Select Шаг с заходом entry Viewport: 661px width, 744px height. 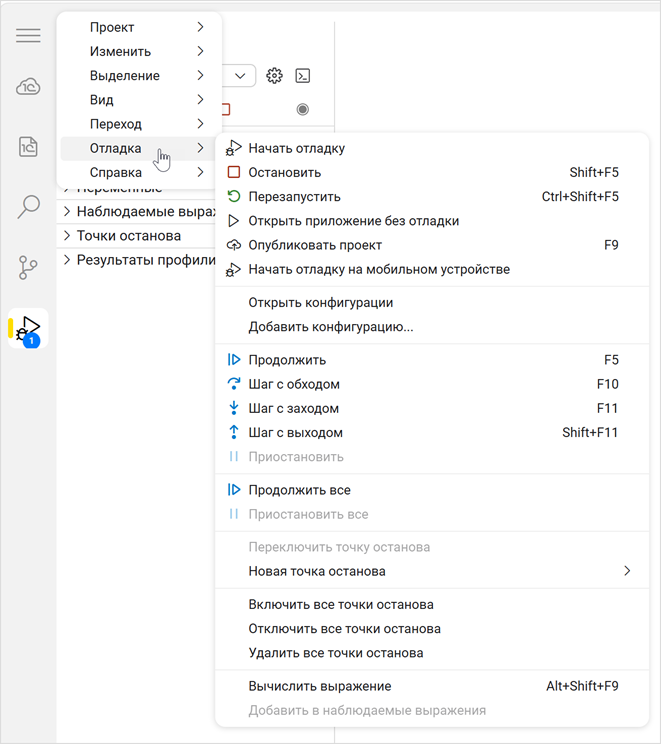click(432, 408)
